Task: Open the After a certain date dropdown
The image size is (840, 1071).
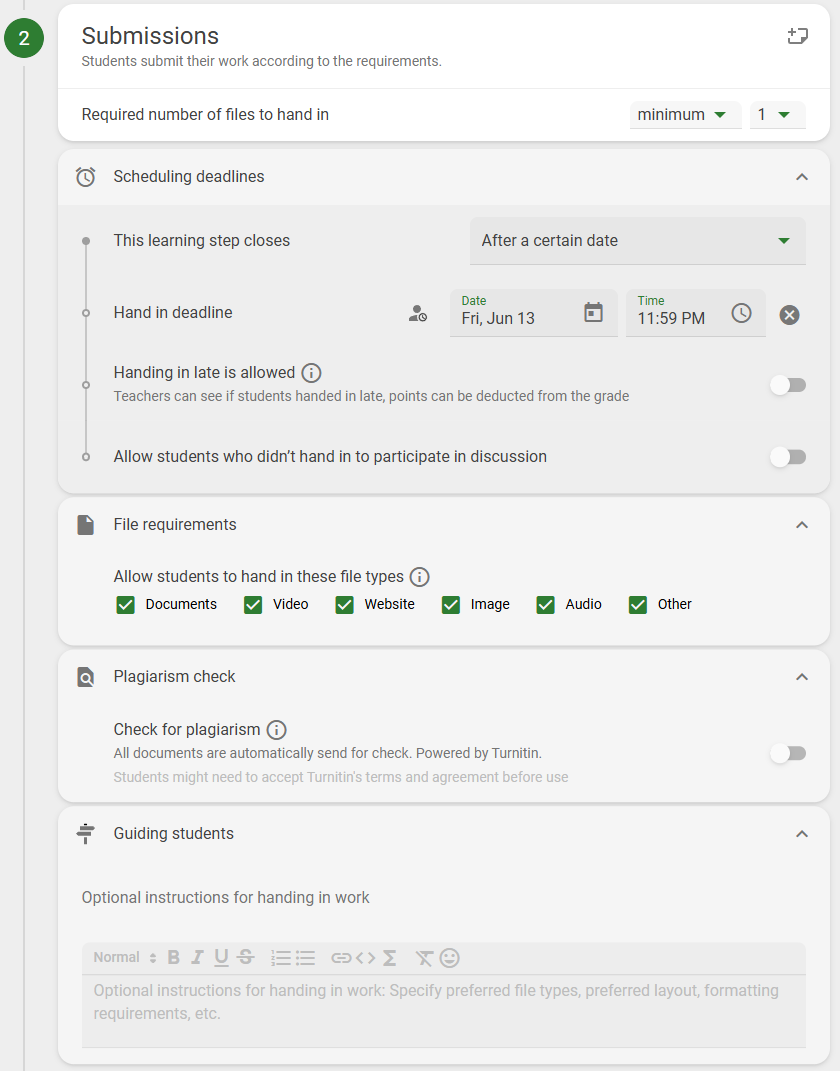Action: point(637,240)
